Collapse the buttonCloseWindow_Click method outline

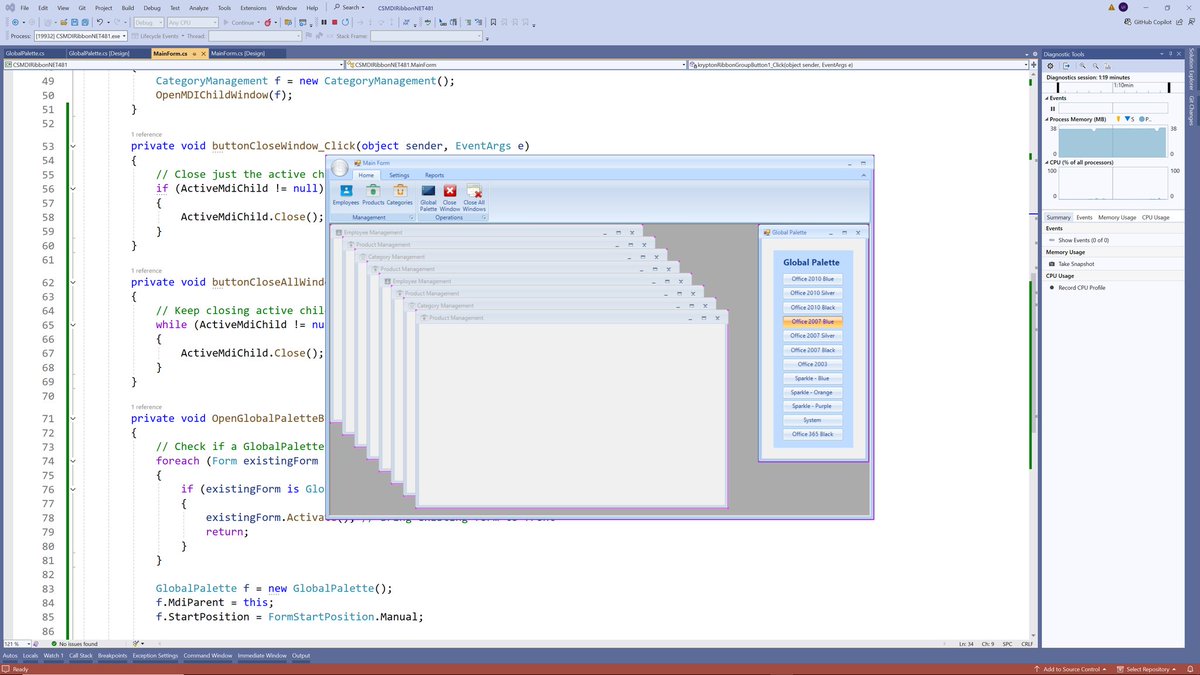[73, 146]
